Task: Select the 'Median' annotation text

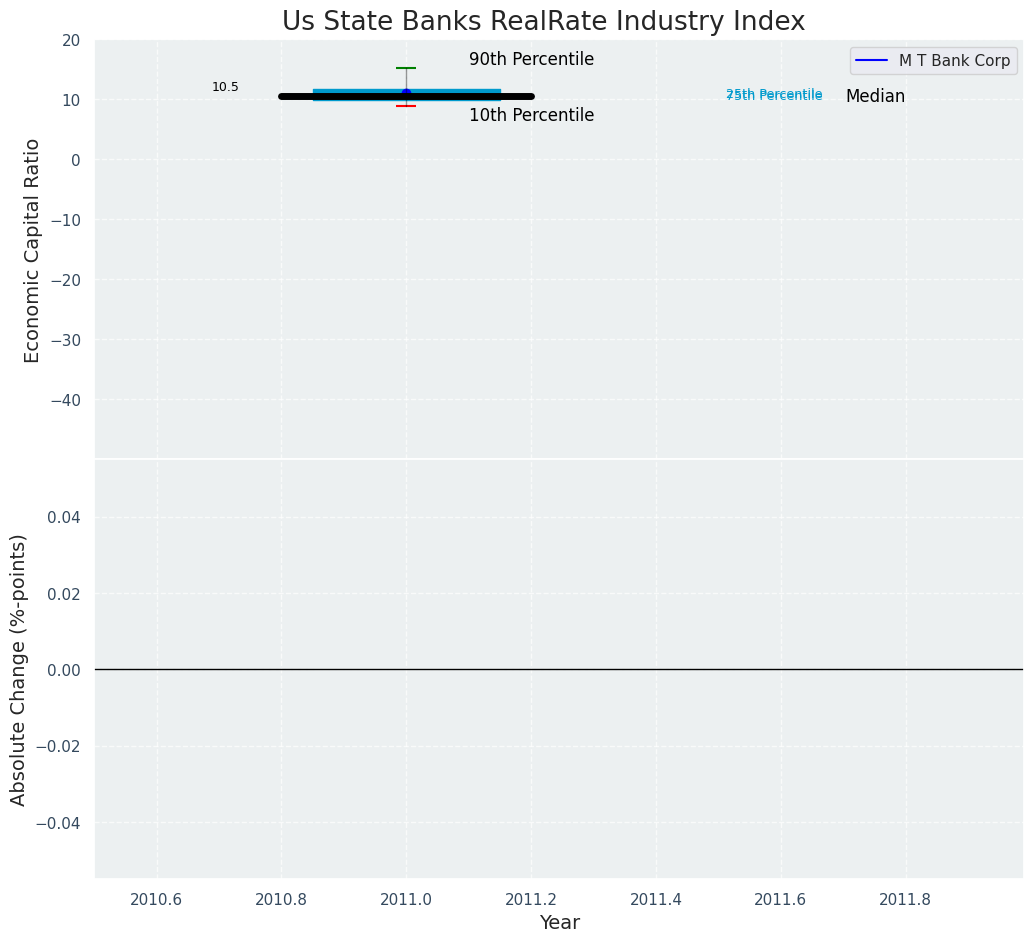Action: (875, 97)
